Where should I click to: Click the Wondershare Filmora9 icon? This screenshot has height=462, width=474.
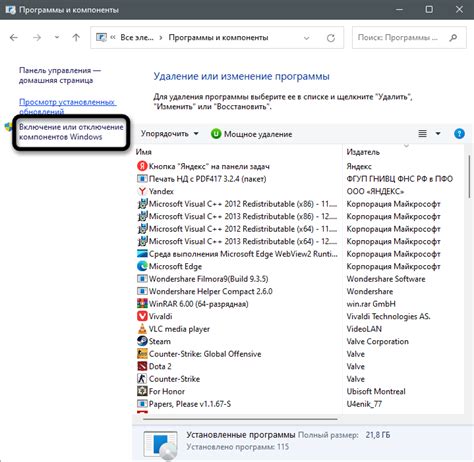(x=142, y=279)
